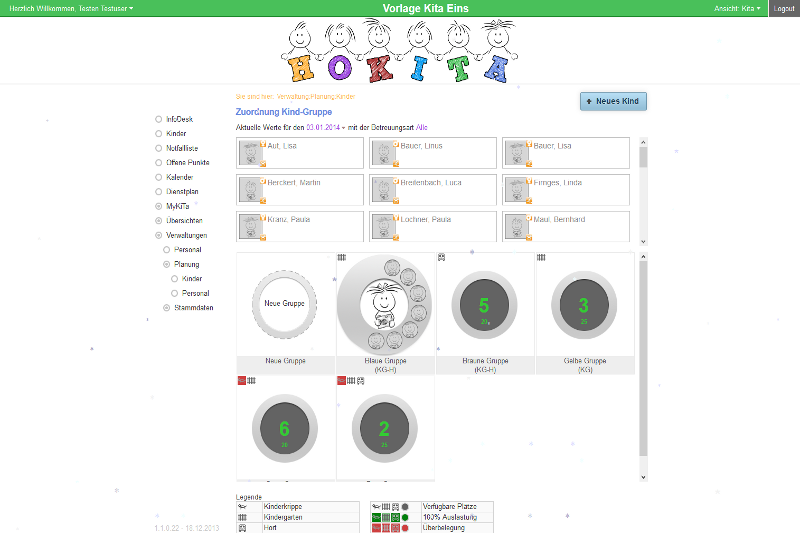The height and width of the screenshot is (533, 800).
Task: Click lower orange icon on Bauer, Linus card
Action: click(396, 164)
